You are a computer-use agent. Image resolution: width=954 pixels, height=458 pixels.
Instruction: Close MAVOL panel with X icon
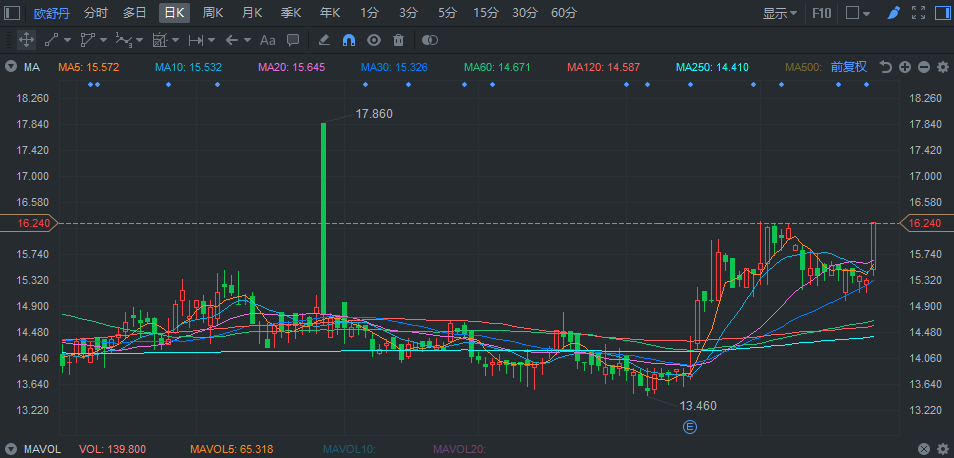(x=924, y=449)
